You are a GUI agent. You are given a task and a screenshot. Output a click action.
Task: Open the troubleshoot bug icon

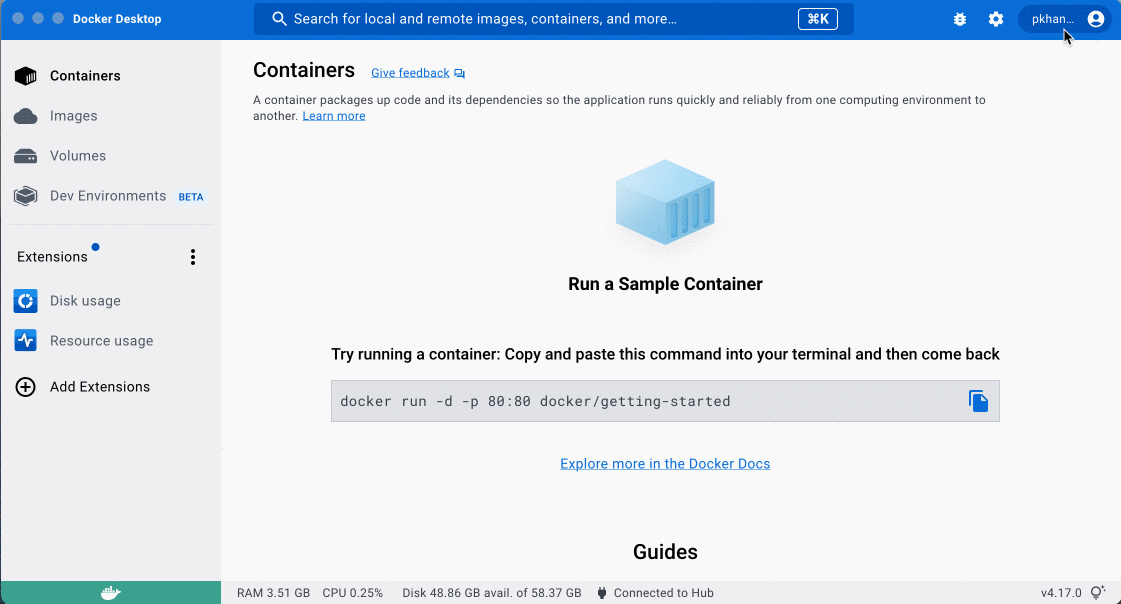tap(960, 19)
